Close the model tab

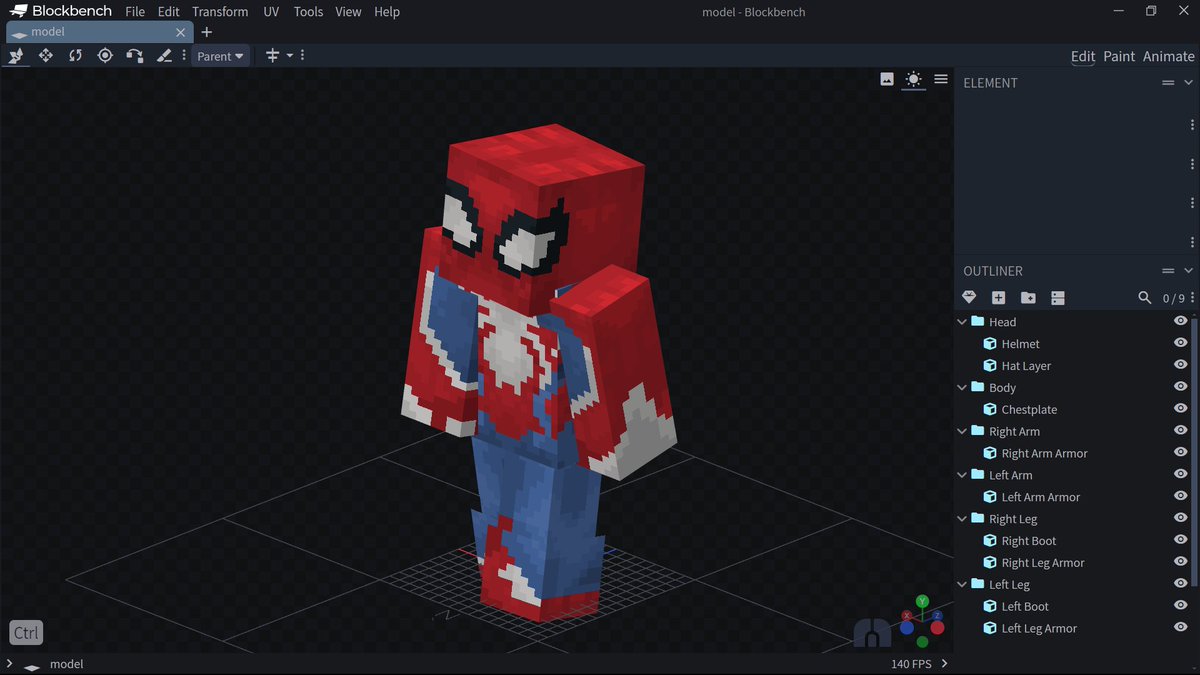[180, 32]
